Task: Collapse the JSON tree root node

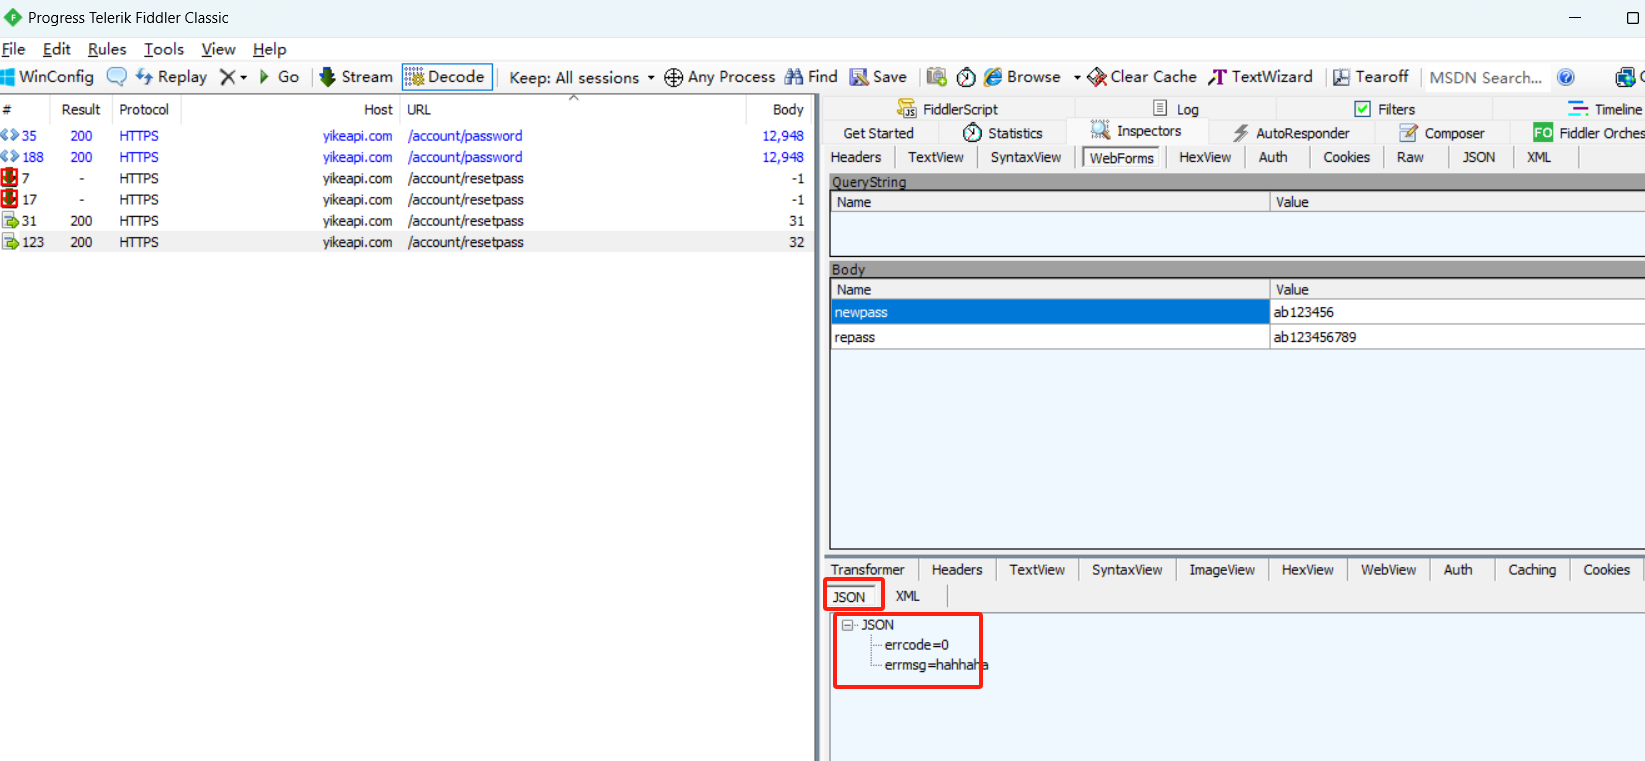Action: point(848,625)
